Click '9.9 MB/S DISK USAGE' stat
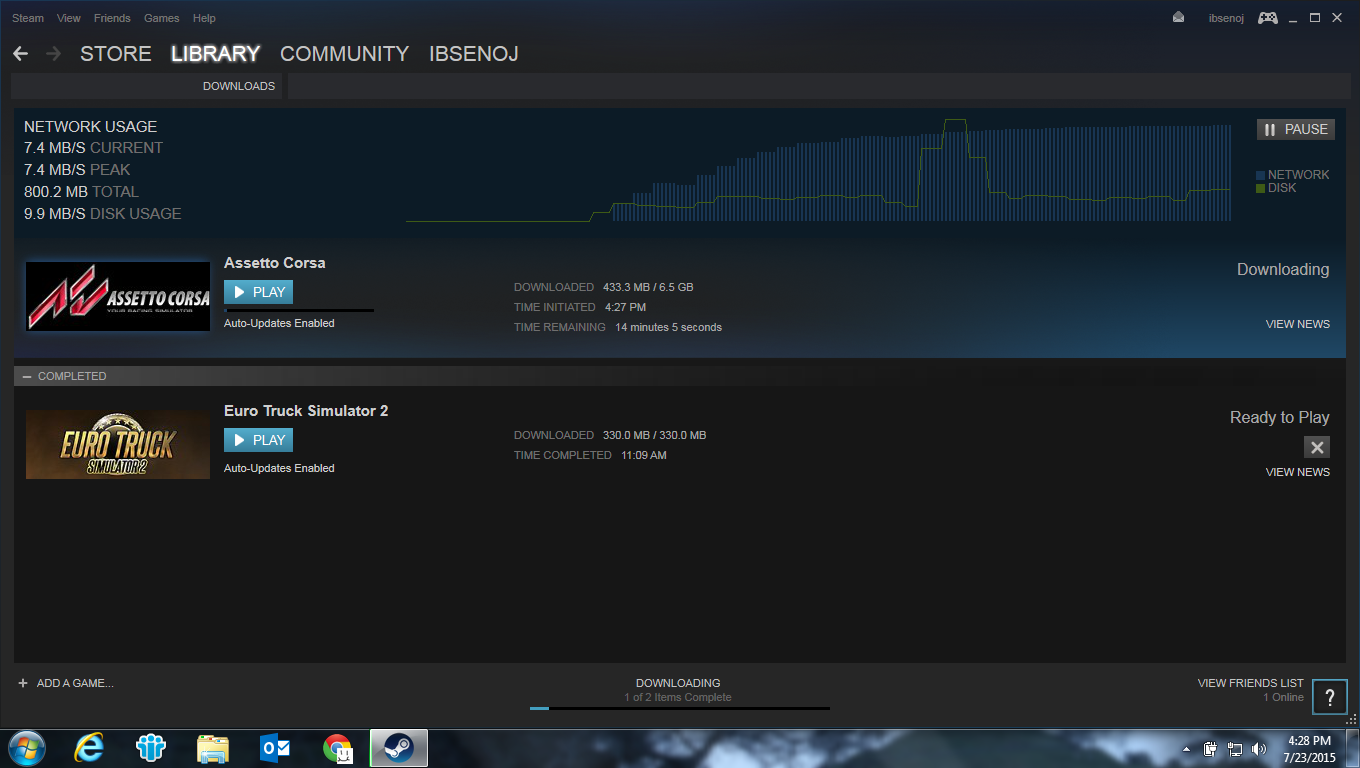 pyautogui.click(x=103, y=214)
